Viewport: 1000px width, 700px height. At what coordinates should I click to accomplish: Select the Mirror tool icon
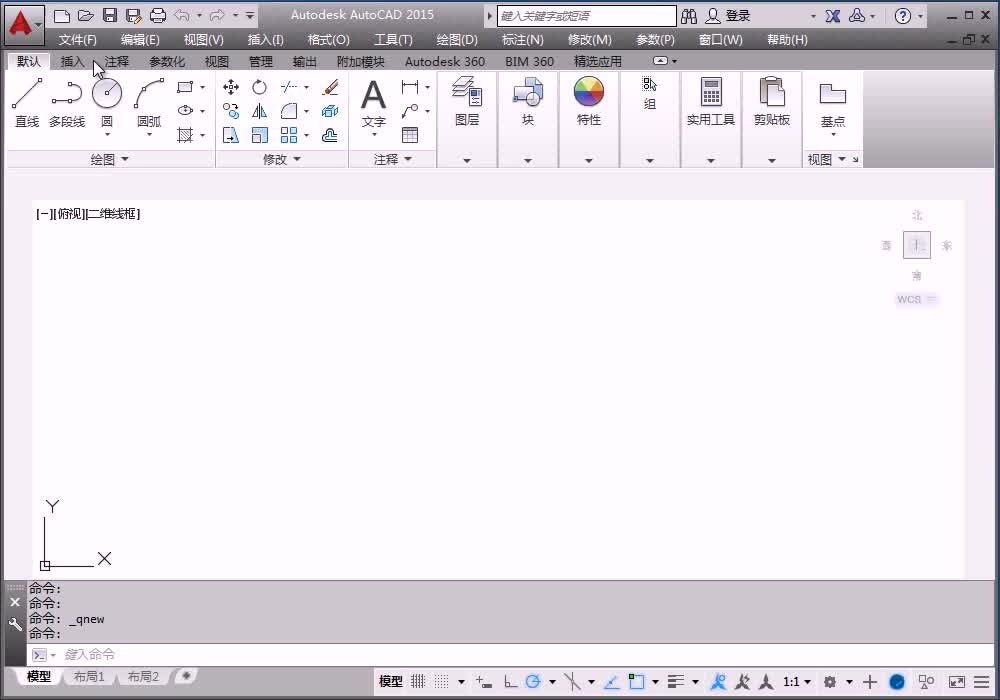[x=259, y=111]
